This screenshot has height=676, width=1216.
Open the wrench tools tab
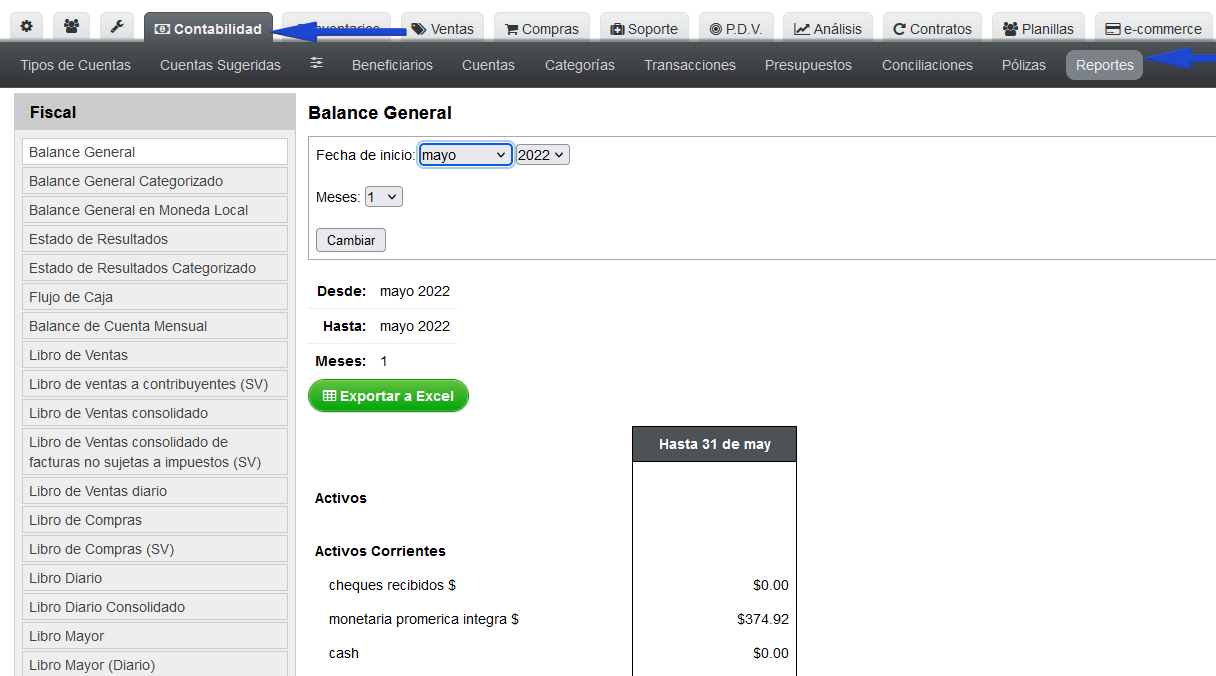pos(117,28)
